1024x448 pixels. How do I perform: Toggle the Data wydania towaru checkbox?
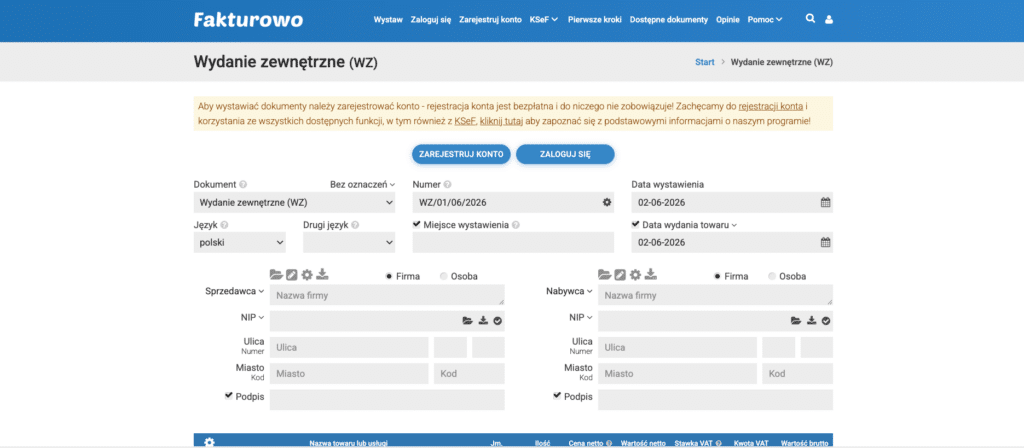(x=635, y=224)
